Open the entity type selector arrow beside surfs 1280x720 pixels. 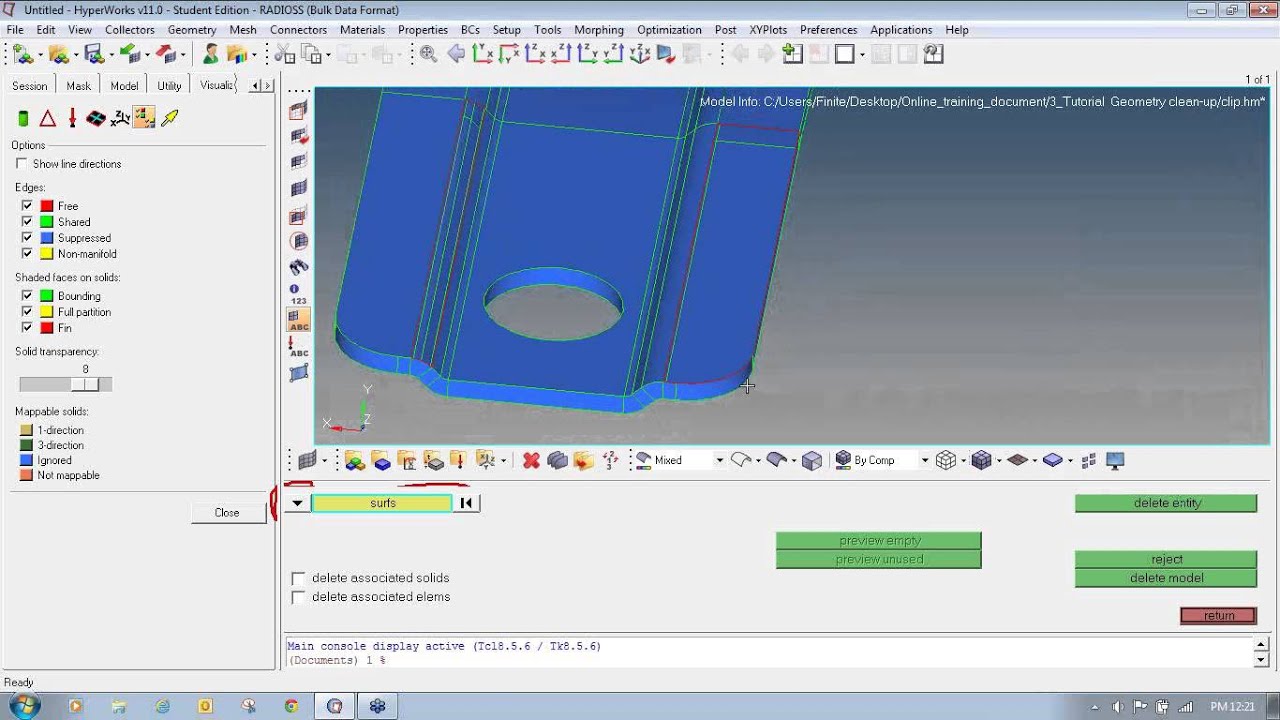(x=297, y=503)
